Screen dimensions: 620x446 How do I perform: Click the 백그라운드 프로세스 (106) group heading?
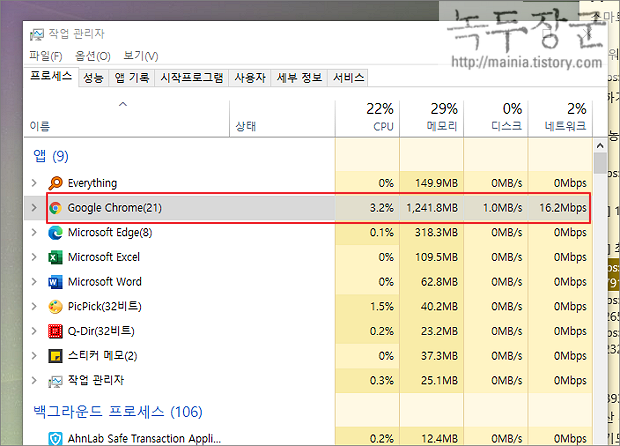118,412
